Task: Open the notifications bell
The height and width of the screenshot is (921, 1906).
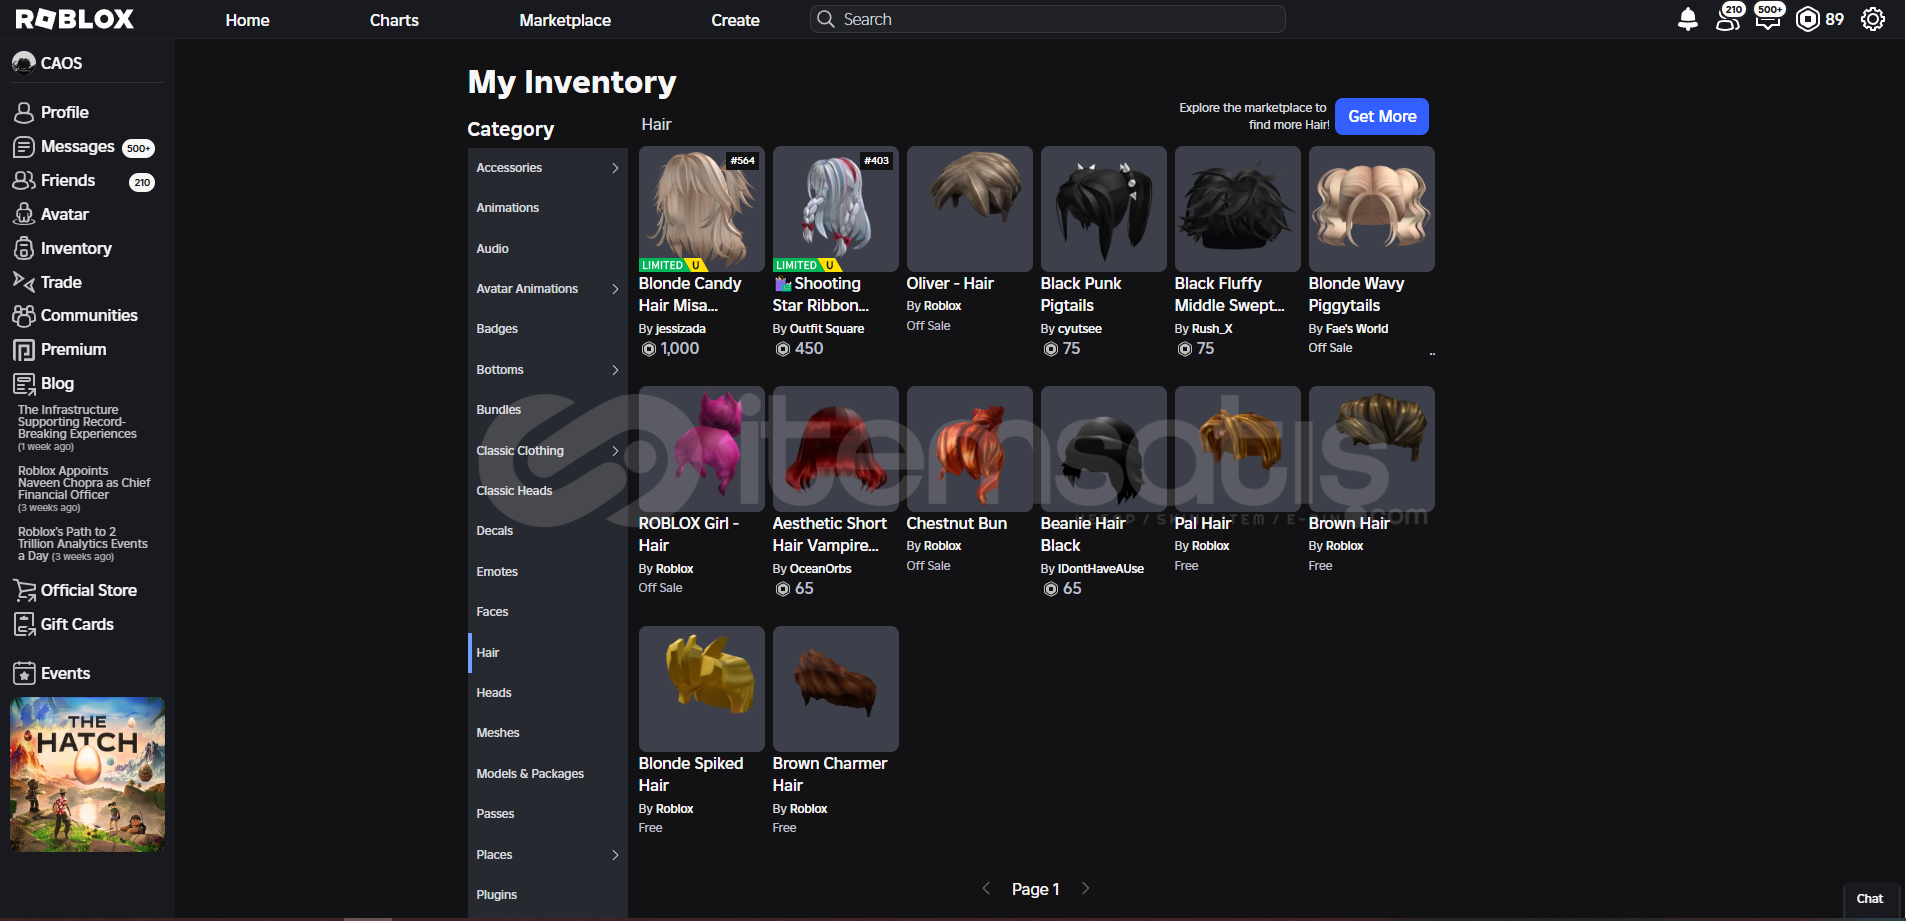Action: (1688, 19)
